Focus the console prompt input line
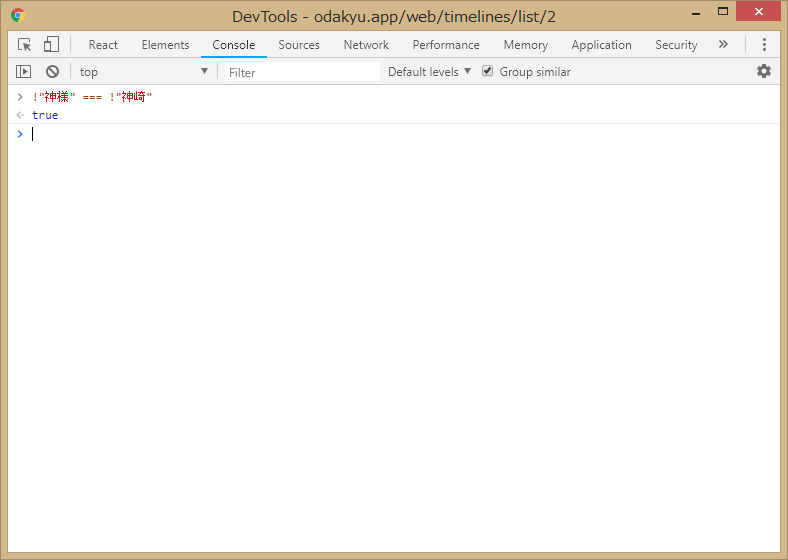The height and width of the screenshot is (560, 788). coord(400,135)
